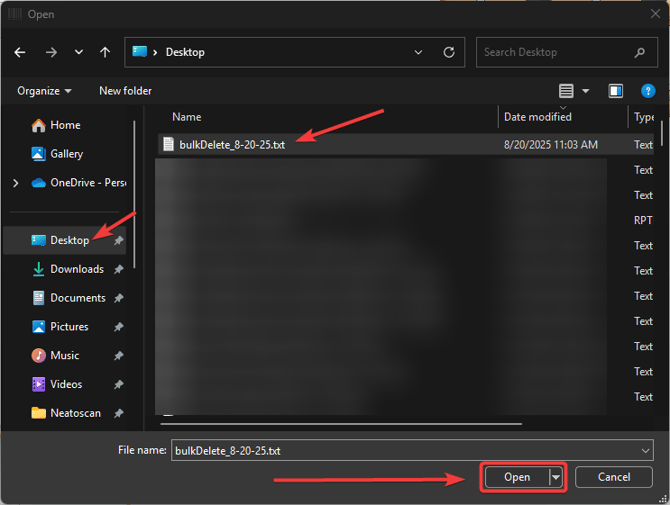Image resolution: width=670 pixels, height=505 pixels.
Task: Click New folder in the toolbar
Action: pyautogui.click(x=125, y=91)
